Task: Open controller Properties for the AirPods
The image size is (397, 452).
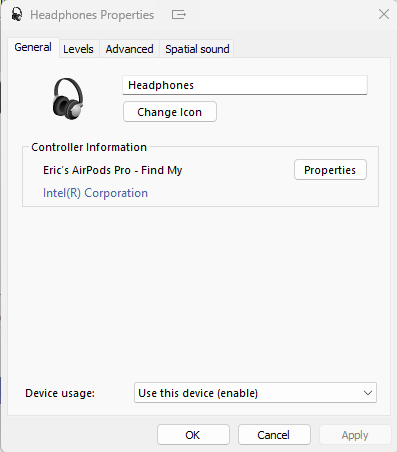Action: tap(330, 170)
